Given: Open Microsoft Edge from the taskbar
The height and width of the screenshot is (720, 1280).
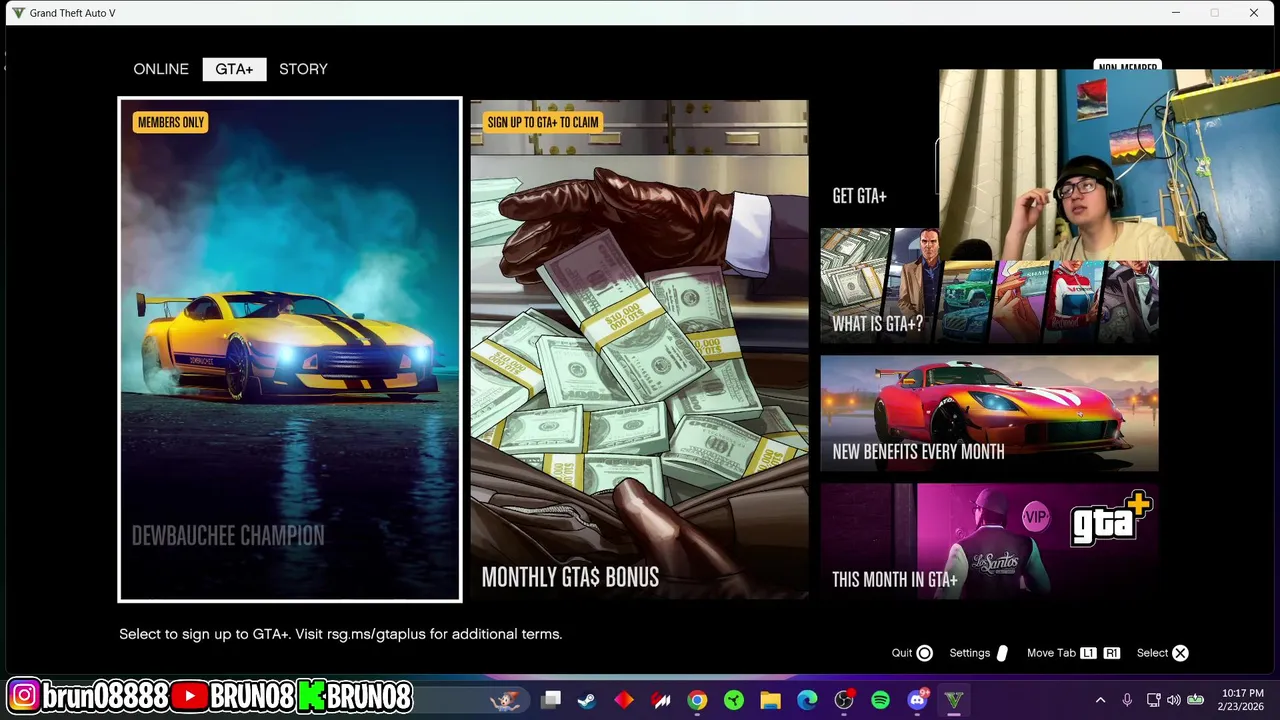Looking at the screenshot, I should [x=807, y=700].
